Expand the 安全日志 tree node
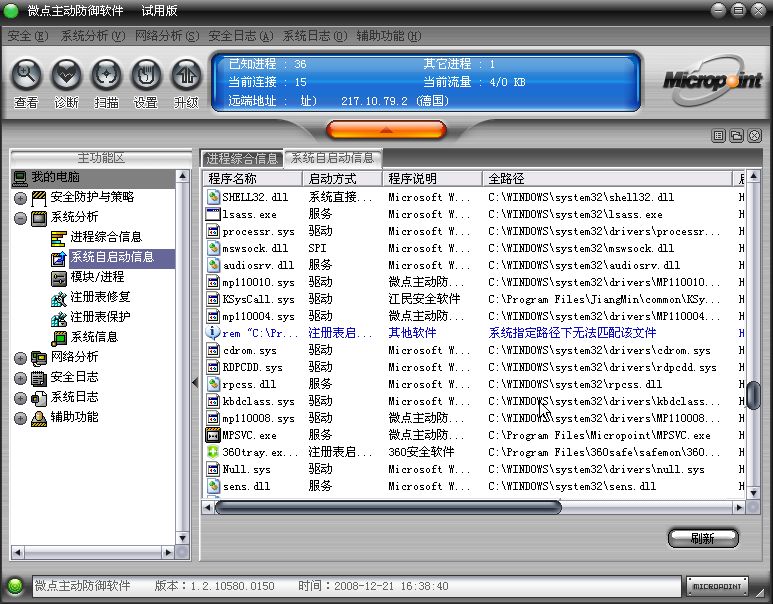 [20, 378]
